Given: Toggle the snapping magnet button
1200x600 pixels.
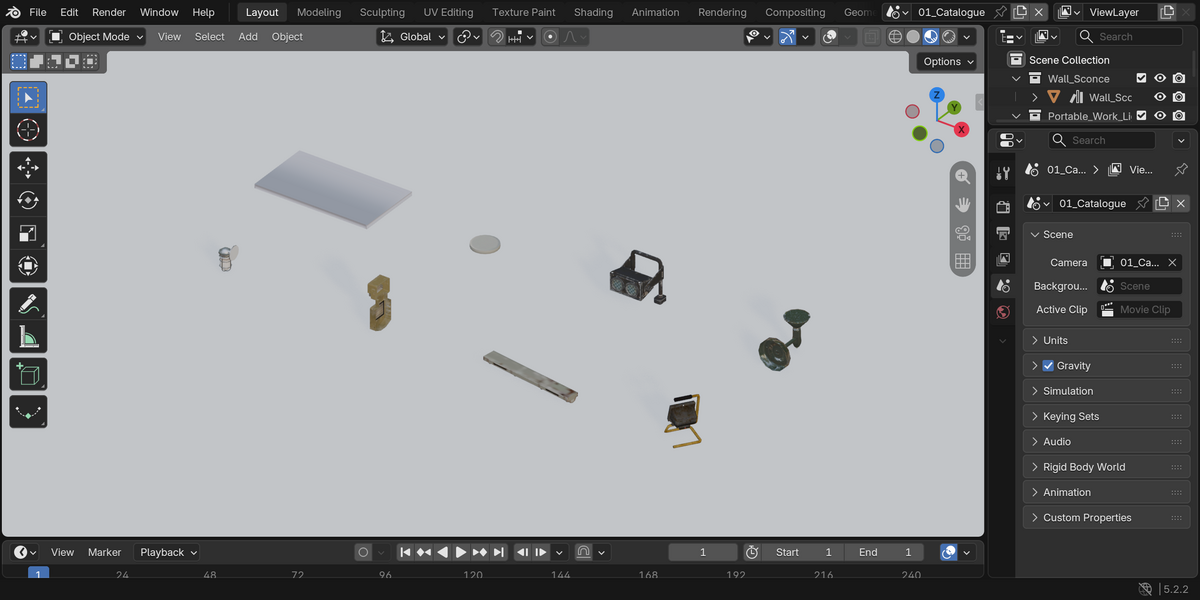Looking at the screenshot, I should 497,37.
